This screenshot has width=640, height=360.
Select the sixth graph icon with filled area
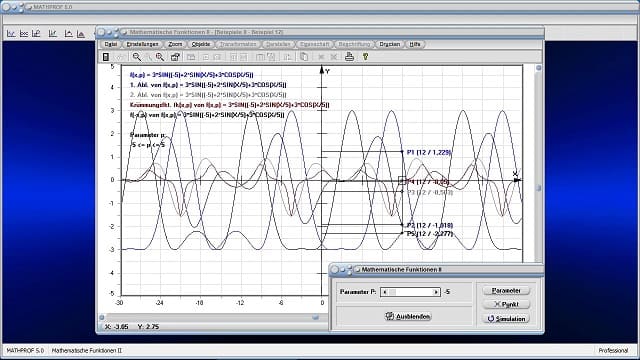81,34
